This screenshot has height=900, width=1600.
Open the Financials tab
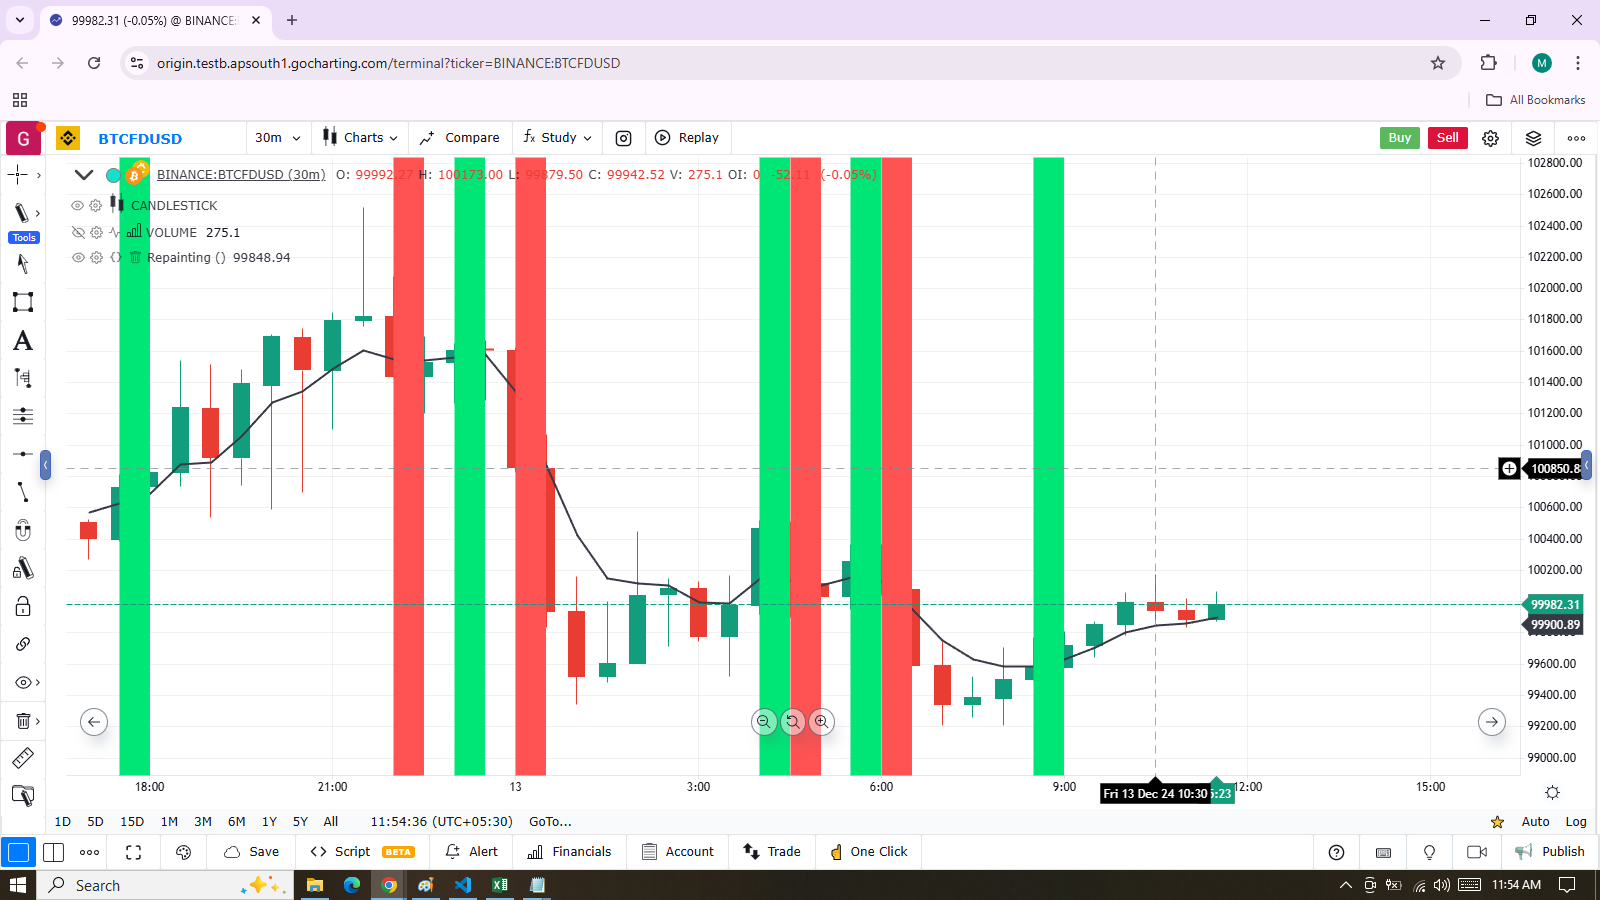click(569, 852)
